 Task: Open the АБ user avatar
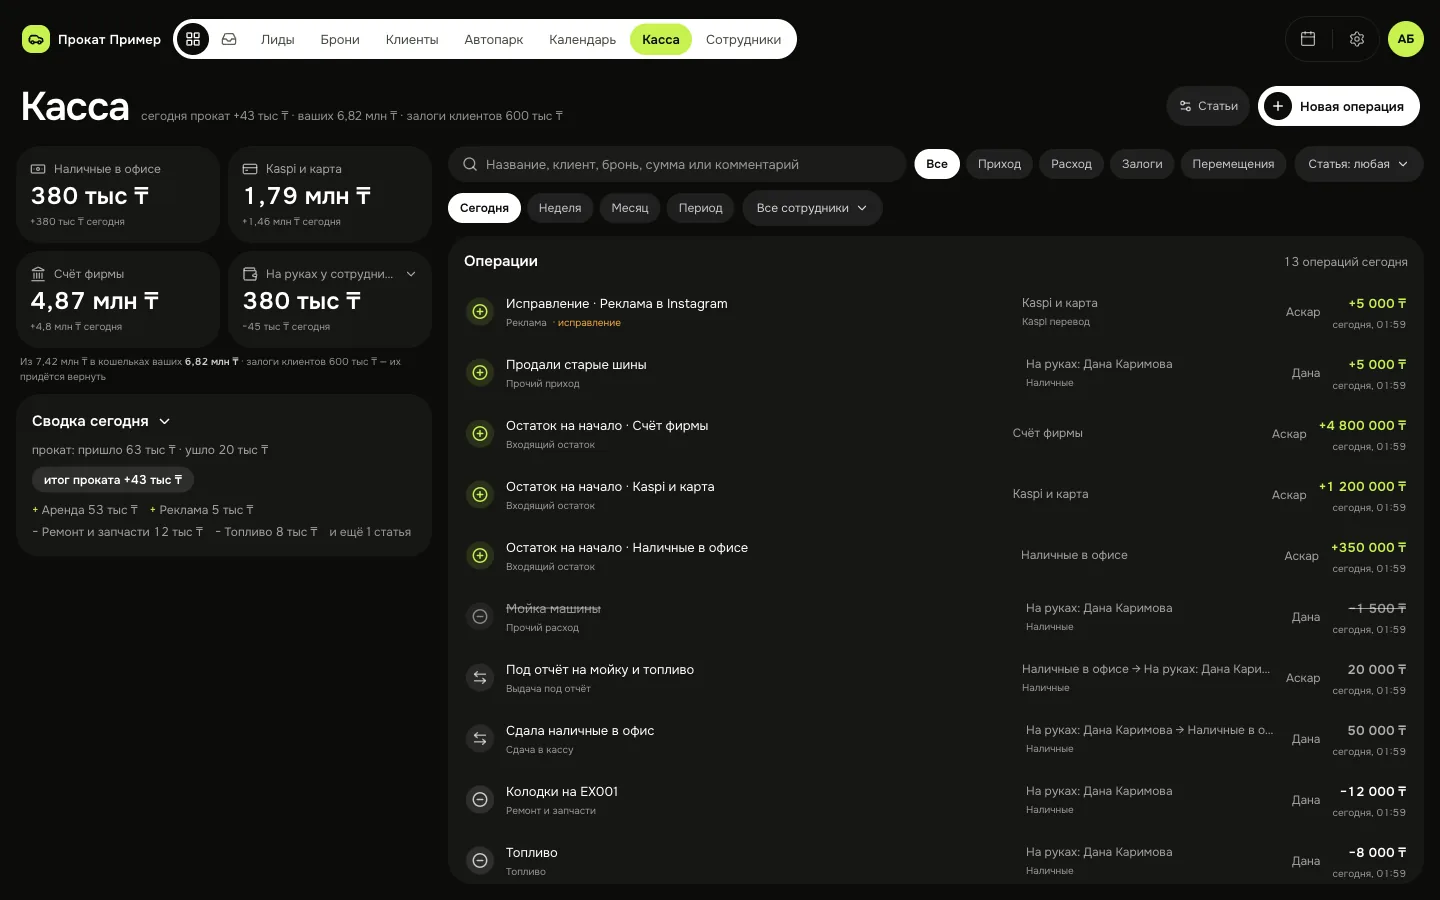coord(1406,39)
